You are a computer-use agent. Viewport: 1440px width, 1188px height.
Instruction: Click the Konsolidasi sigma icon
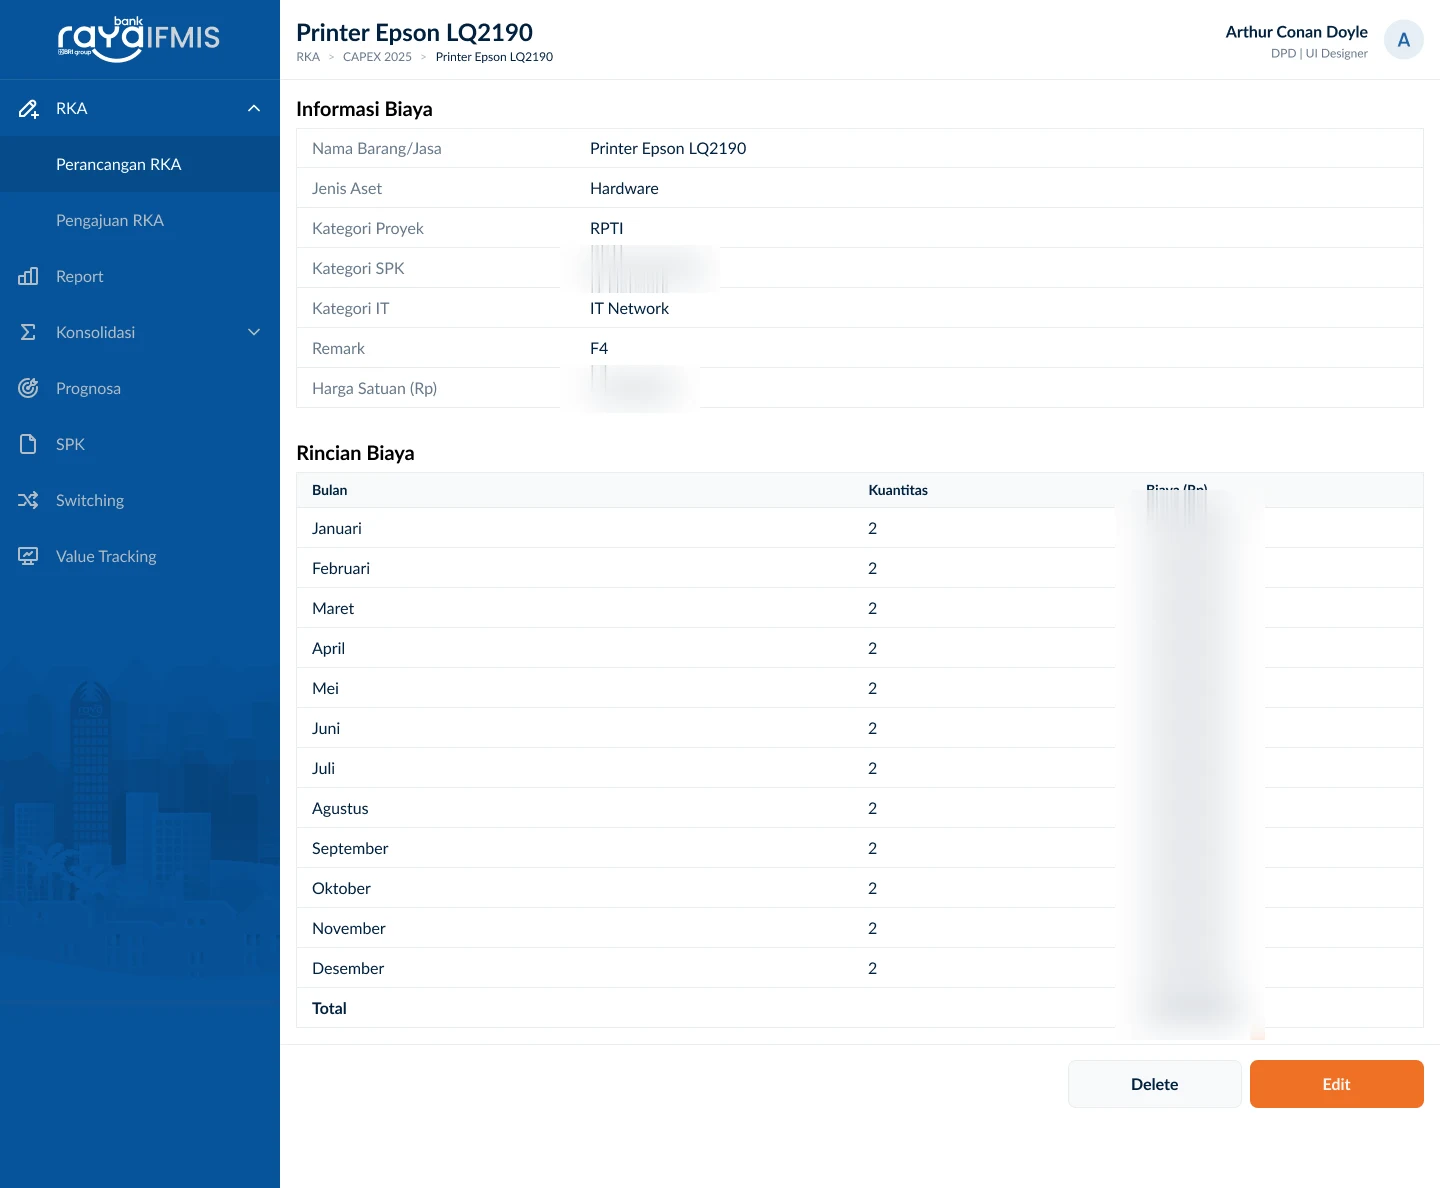(28, 332)
